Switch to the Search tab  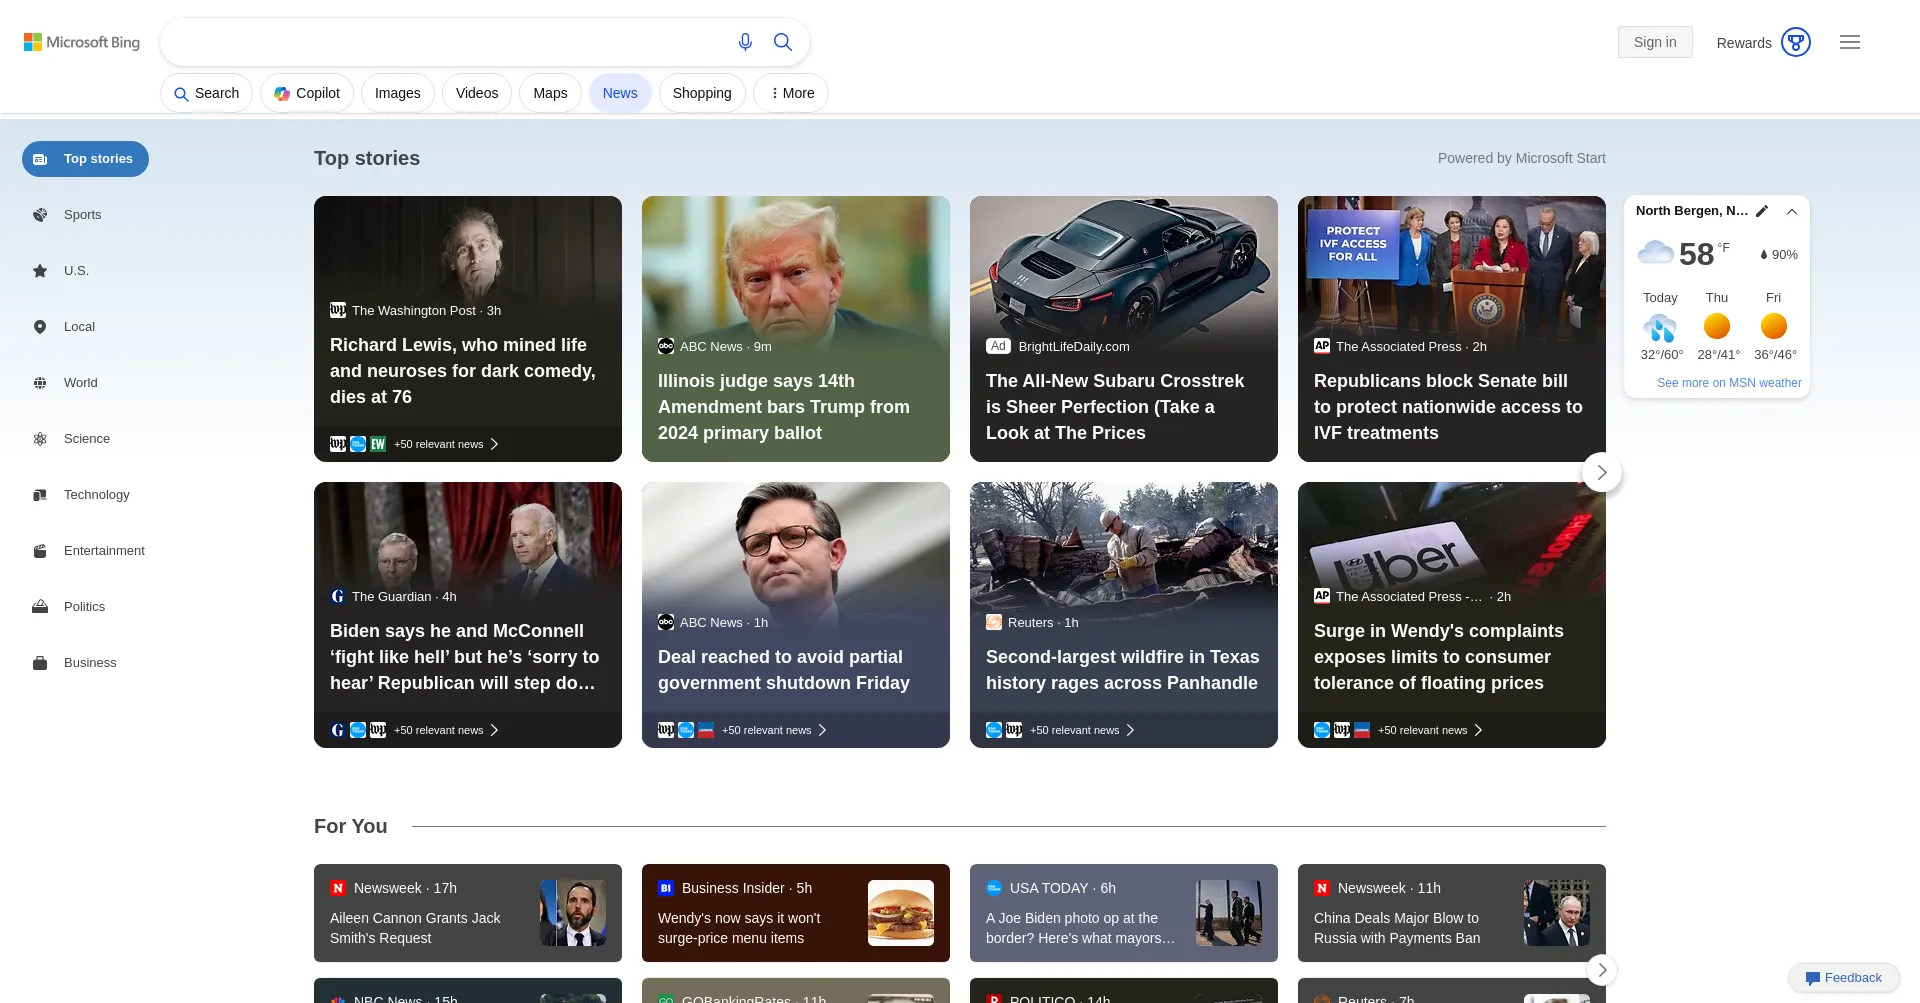(x=206, y=93)
